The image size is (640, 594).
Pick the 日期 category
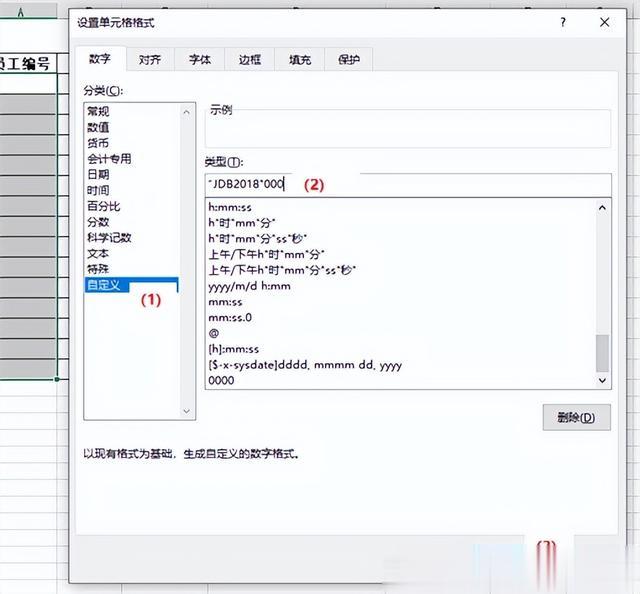98,174
